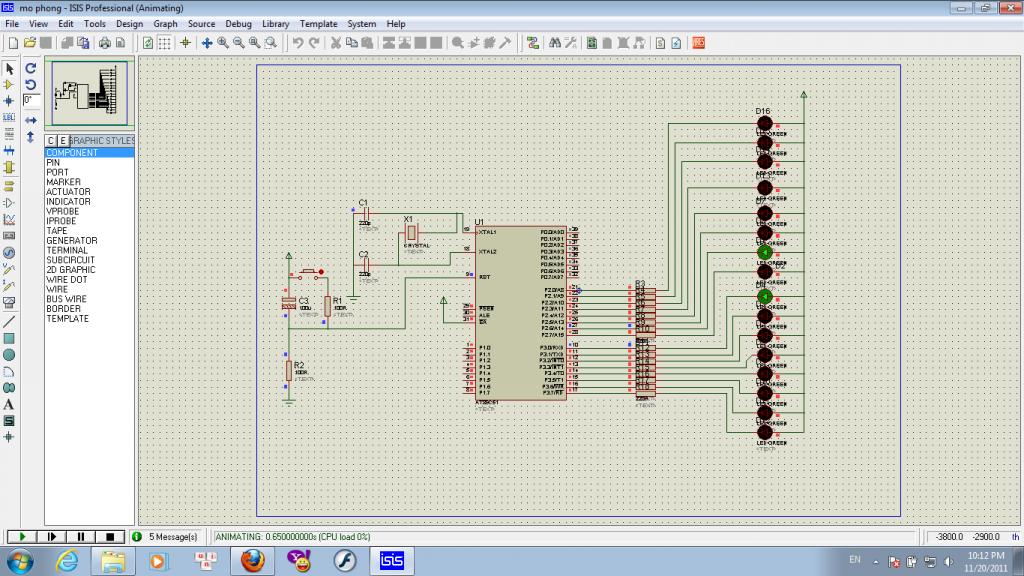Open the Graph menu
Image resolution: width=1024 pixels, height=576 pixels.
point(165,24)
